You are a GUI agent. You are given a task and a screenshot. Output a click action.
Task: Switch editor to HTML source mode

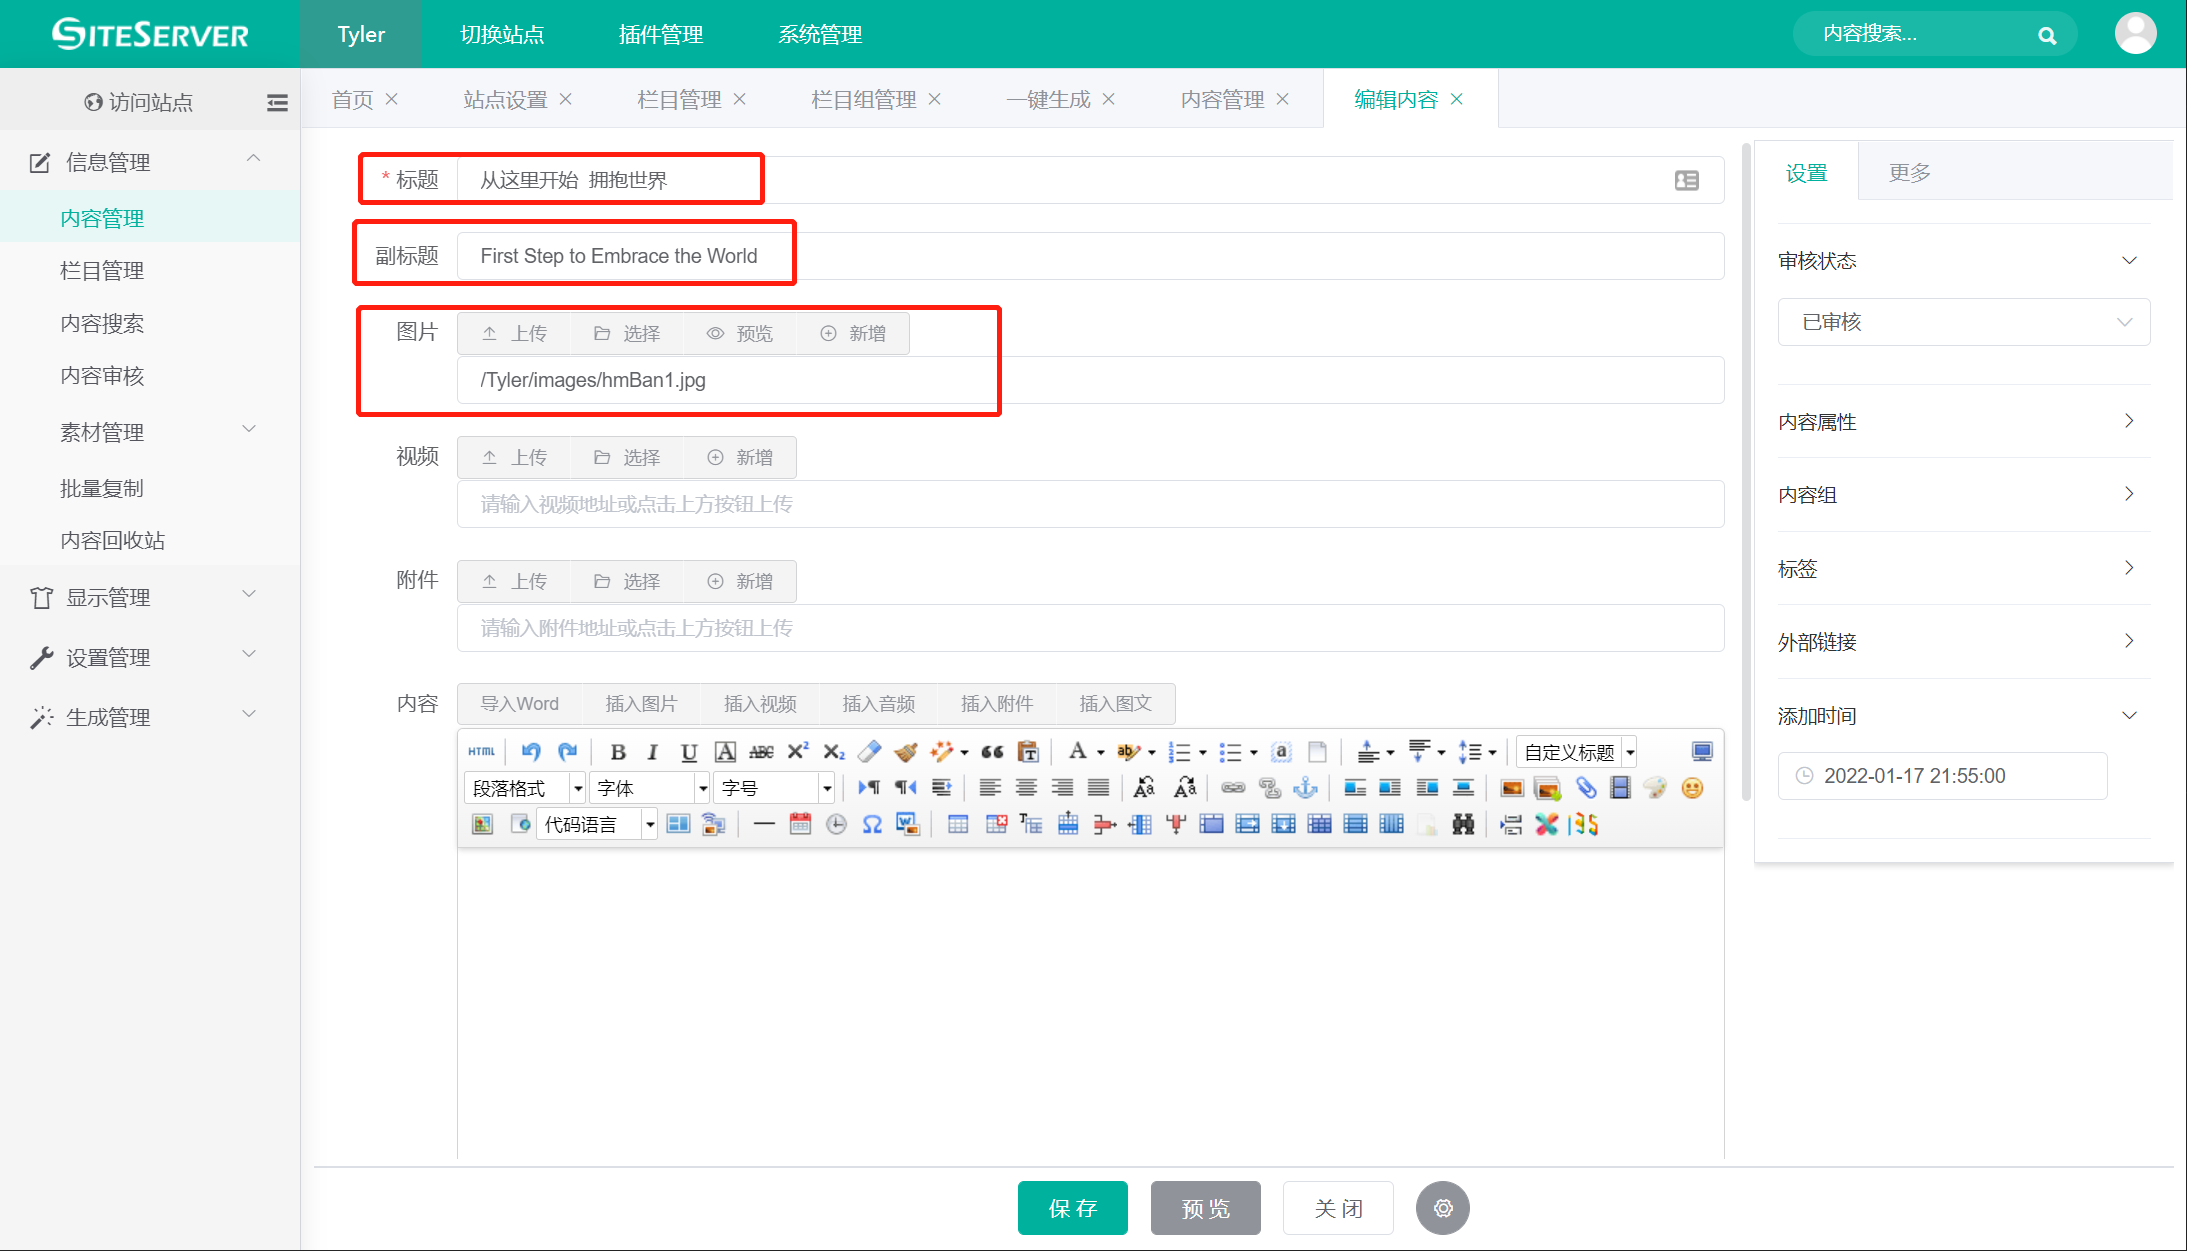[x=481, y=752]
